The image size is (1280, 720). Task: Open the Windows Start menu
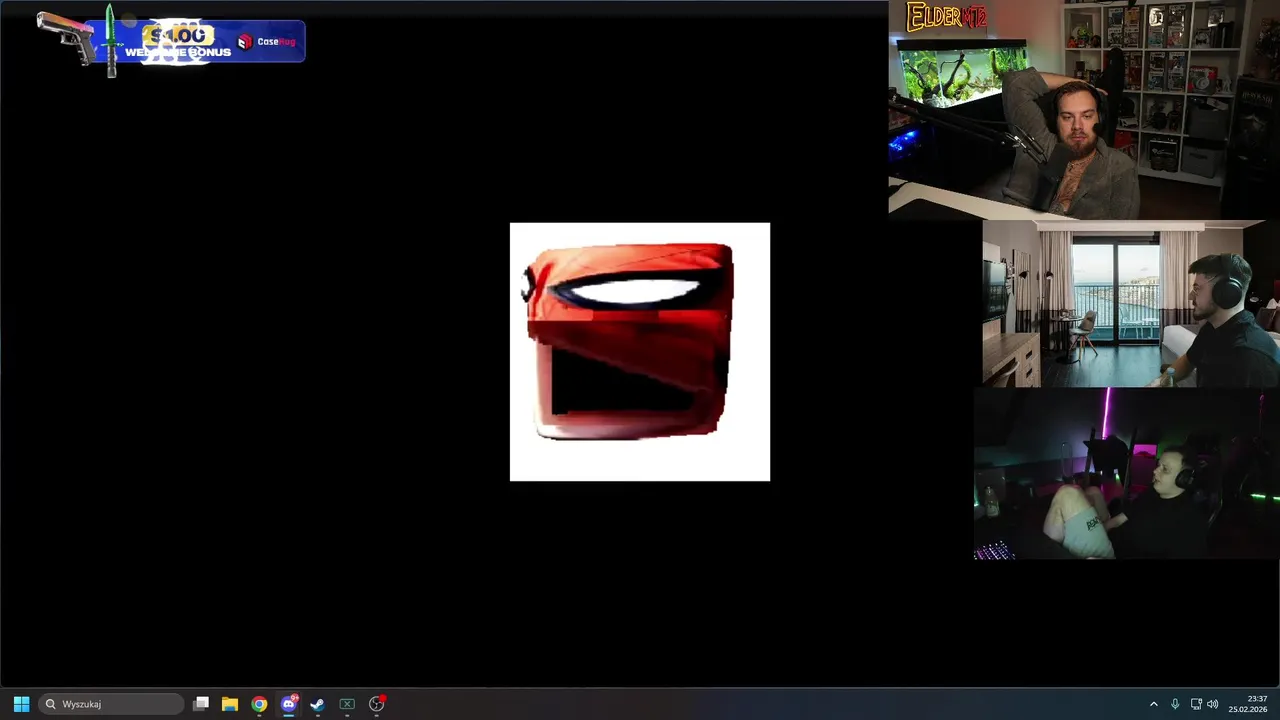[x=21, y=704]
